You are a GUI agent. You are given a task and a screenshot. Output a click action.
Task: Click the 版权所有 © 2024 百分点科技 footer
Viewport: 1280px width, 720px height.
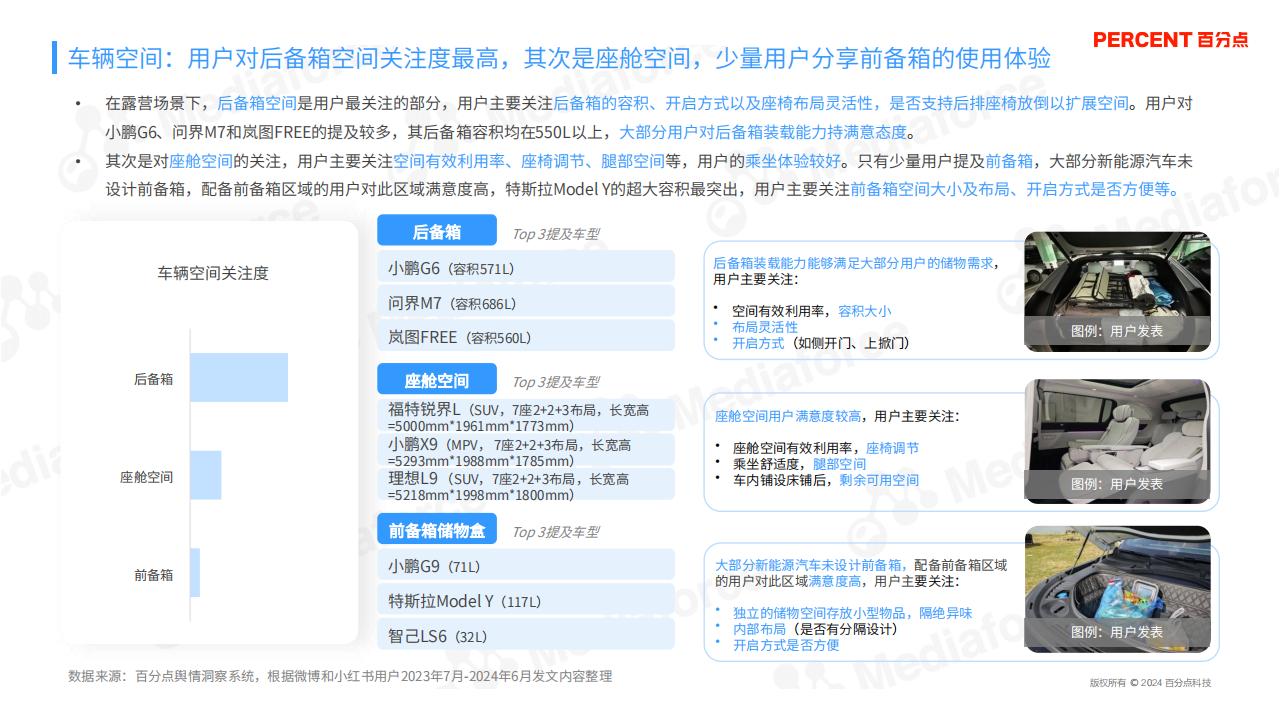tap(1150, 683)
